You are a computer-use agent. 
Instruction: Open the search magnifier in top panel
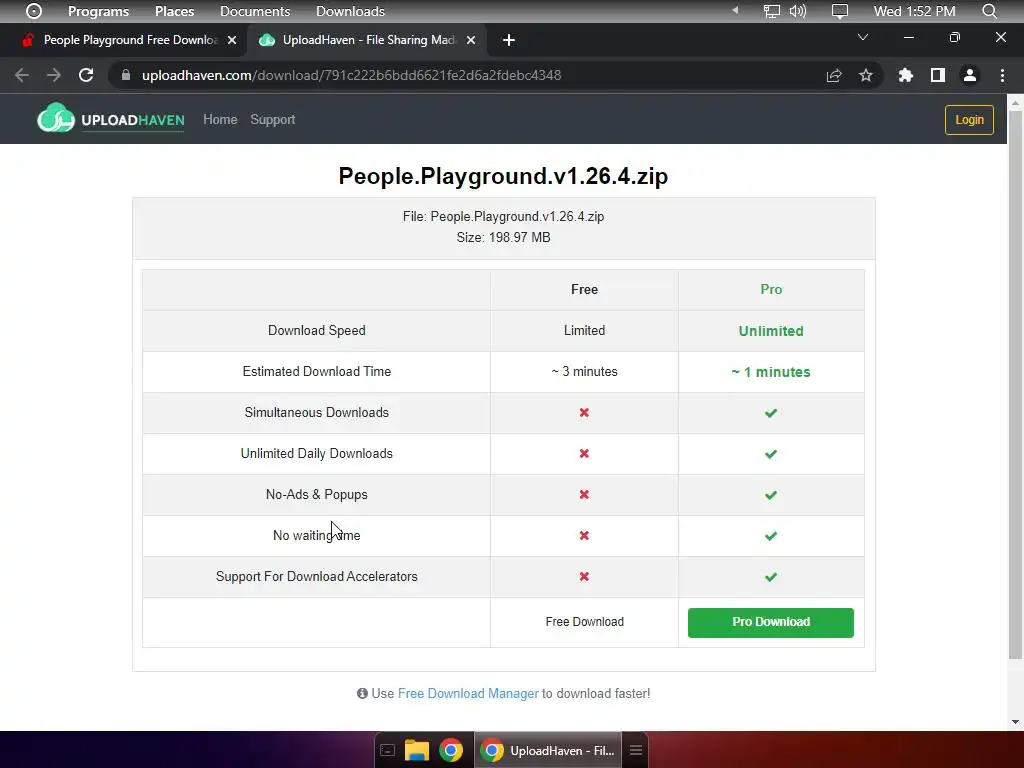990,11
